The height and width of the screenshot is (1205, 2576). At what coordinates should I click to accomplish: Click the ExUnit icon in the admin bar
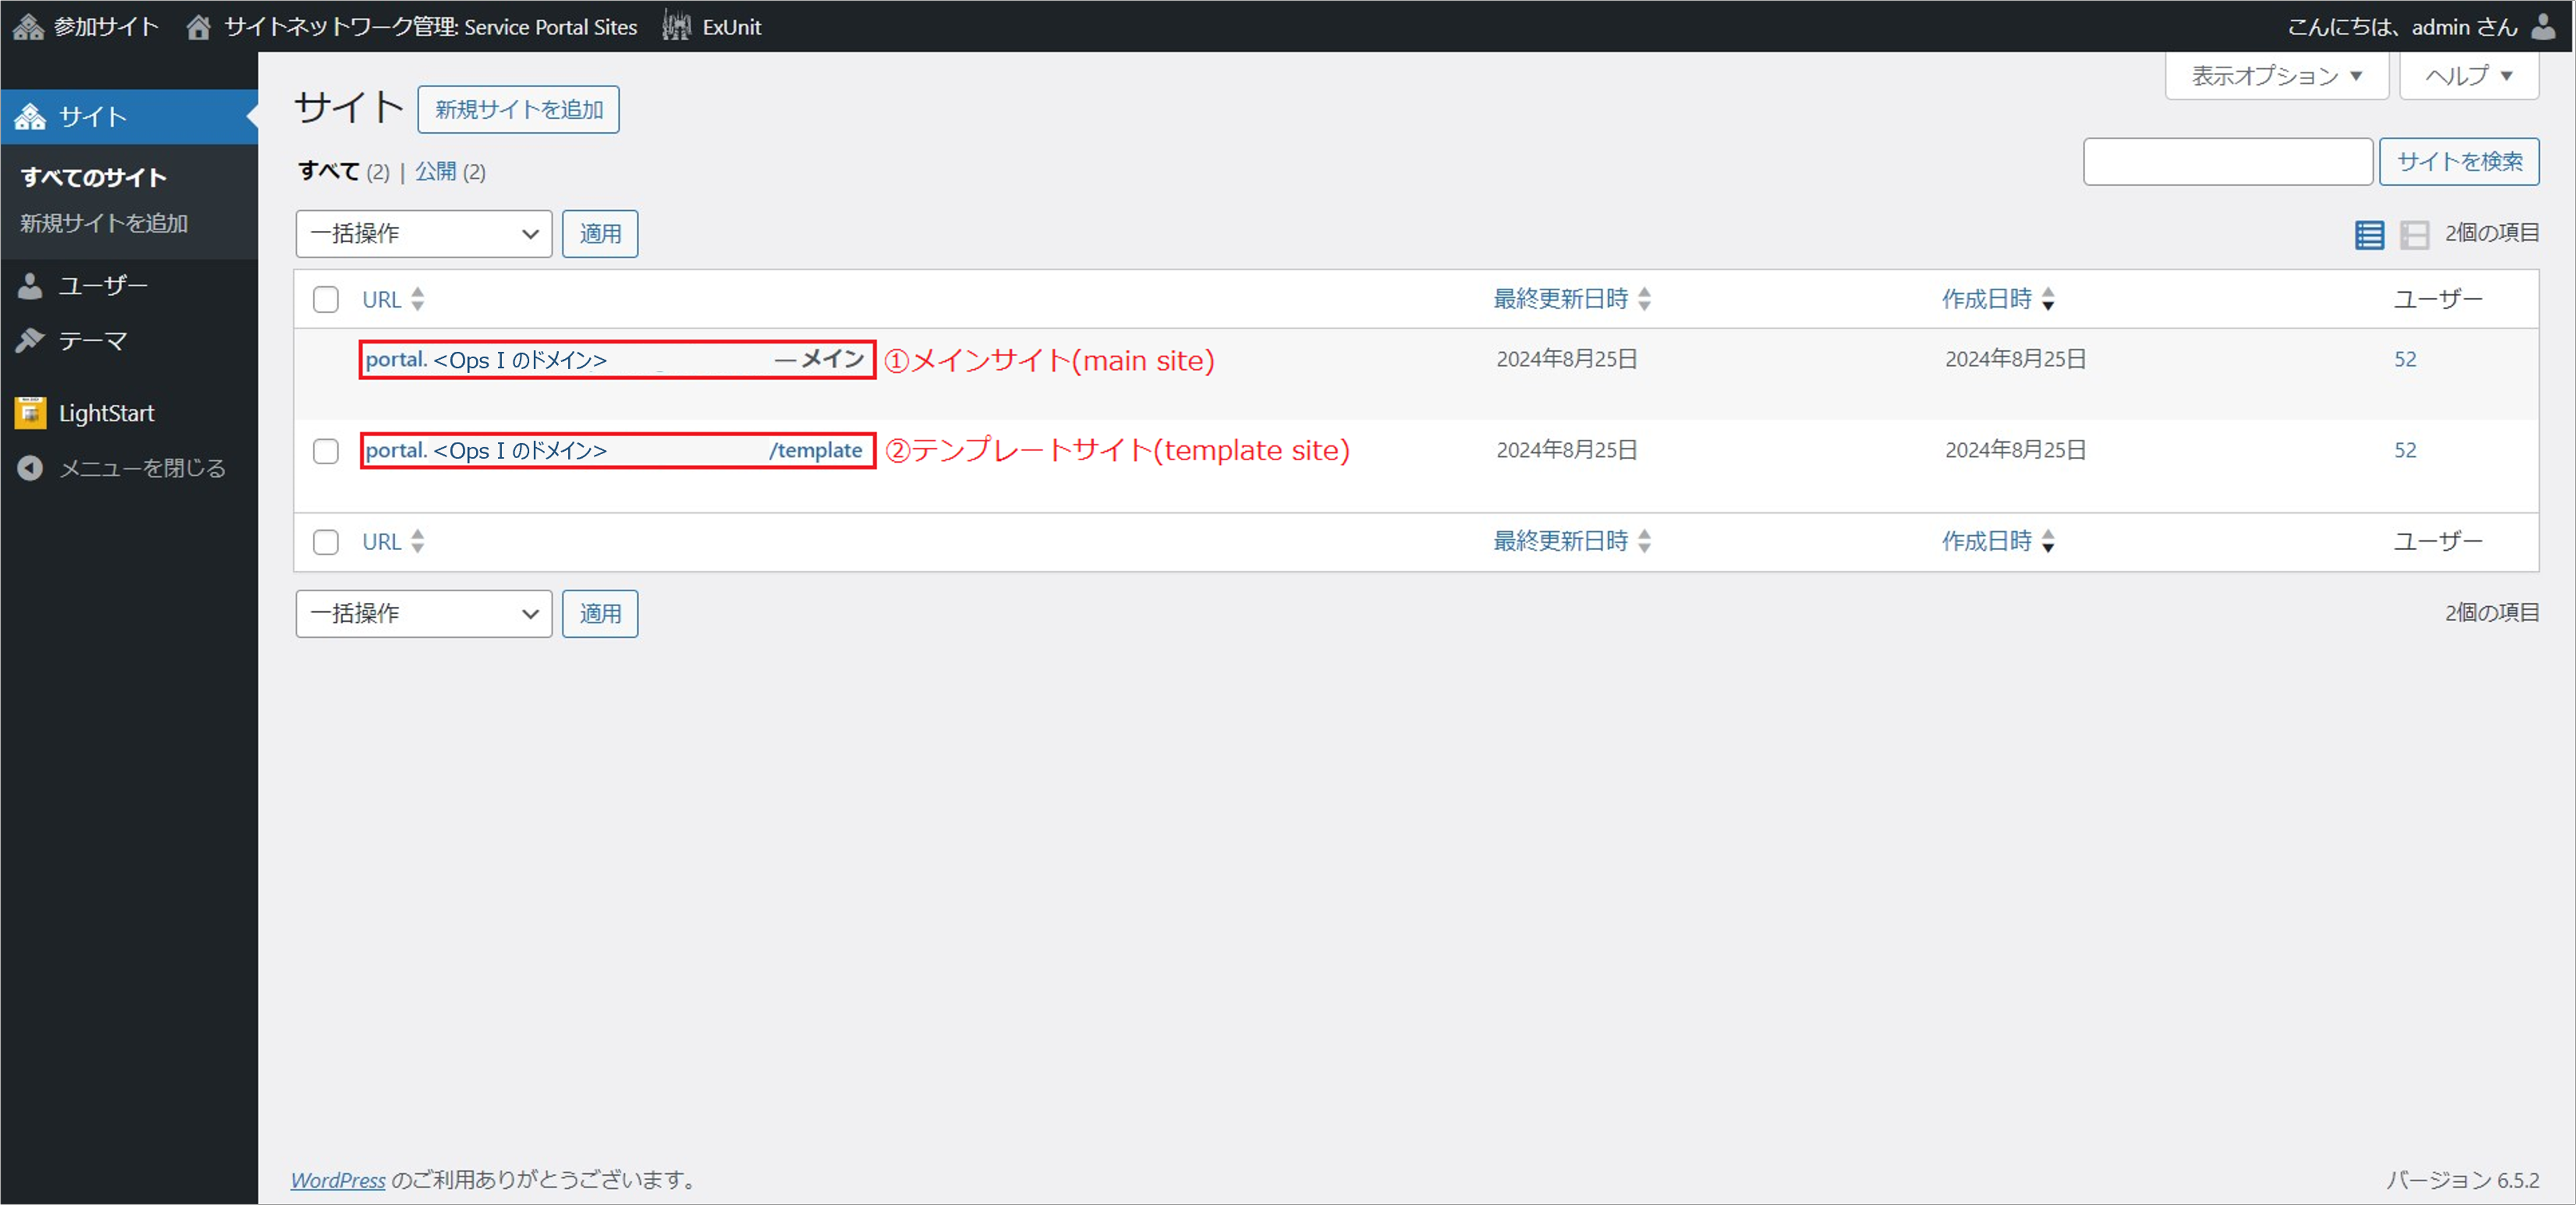click(676, 27)
